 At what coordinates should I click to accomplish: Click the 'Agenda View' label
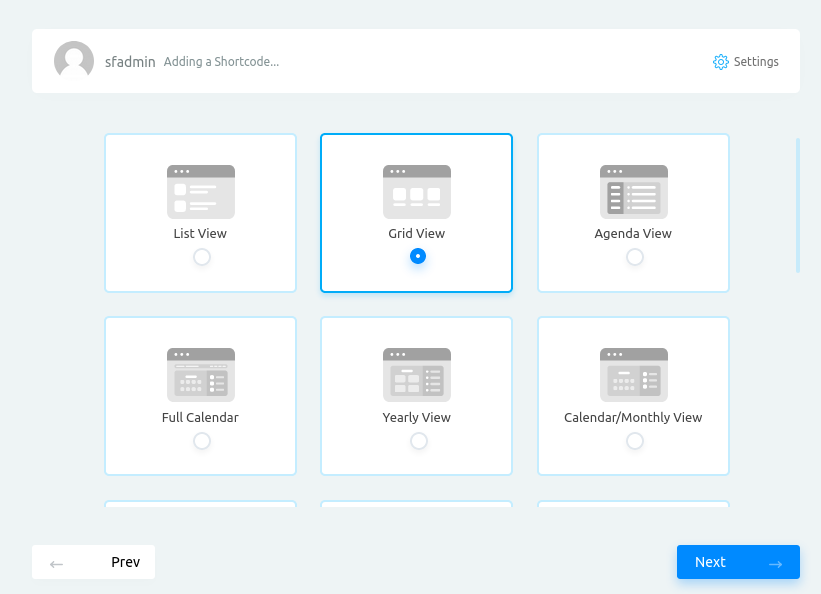pos(633,234)
